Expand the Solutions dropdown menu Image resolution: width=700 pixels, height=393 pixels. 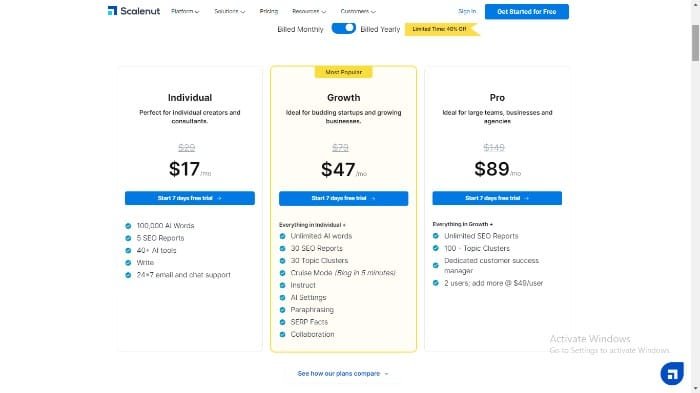coord(229,11)
